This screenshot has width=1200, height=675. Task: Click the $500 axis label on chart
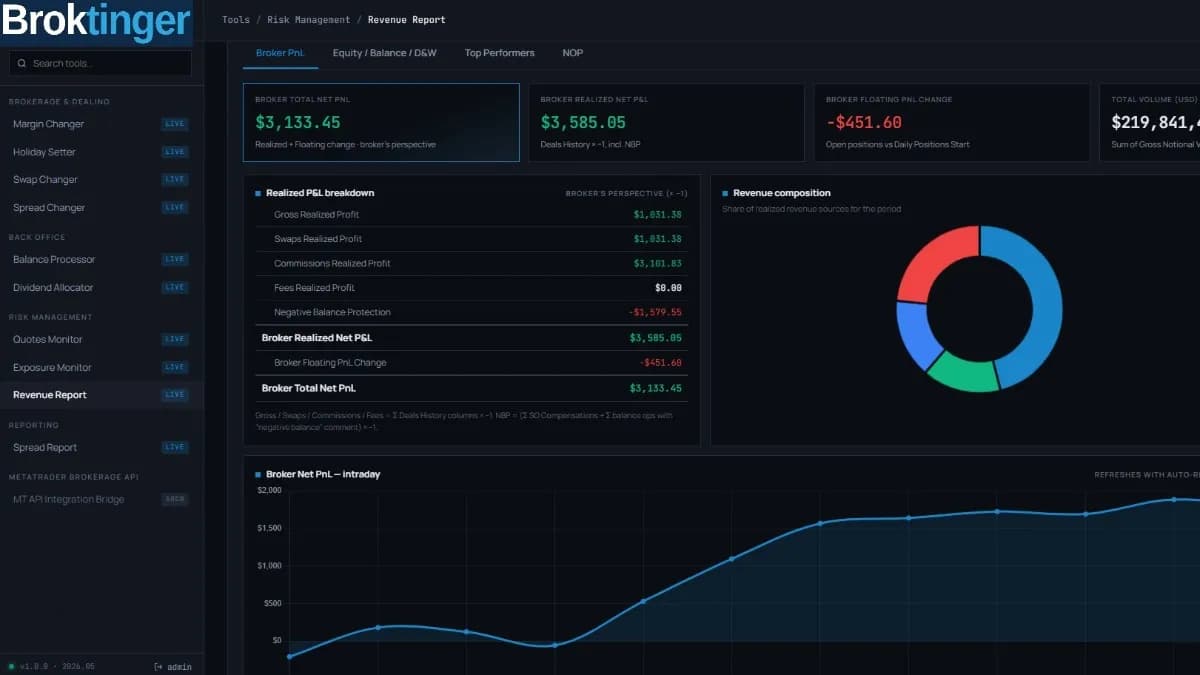pos(272,603)
